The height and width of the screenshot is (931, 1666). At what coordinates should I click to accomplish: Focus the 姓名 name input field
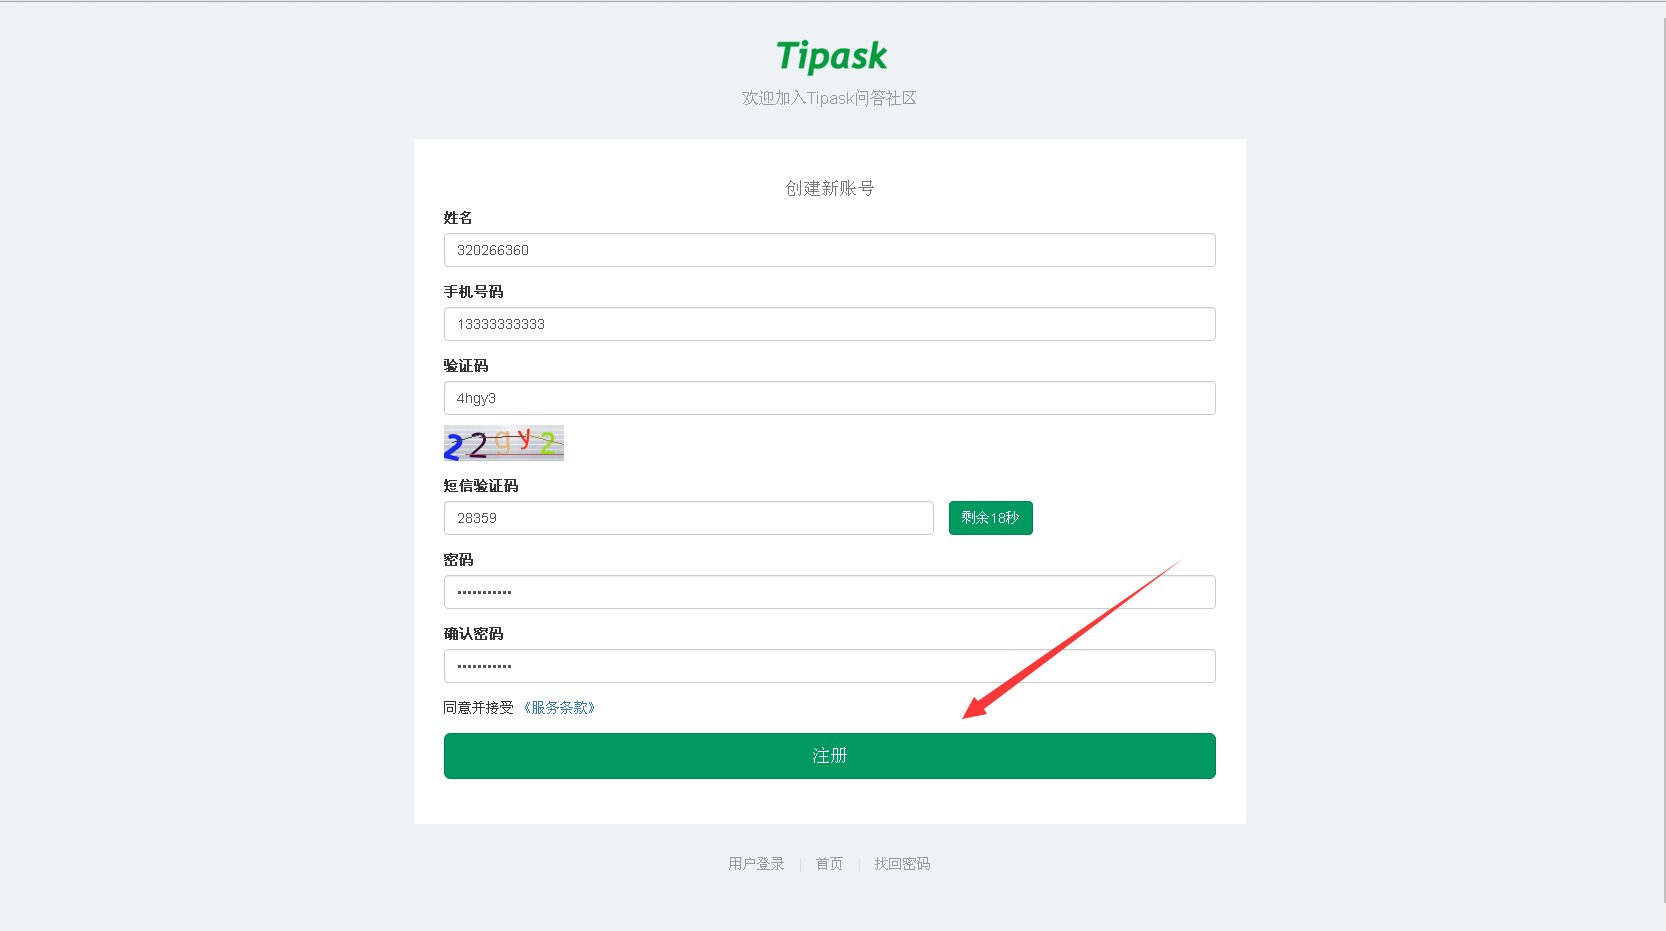click(830, 250)
